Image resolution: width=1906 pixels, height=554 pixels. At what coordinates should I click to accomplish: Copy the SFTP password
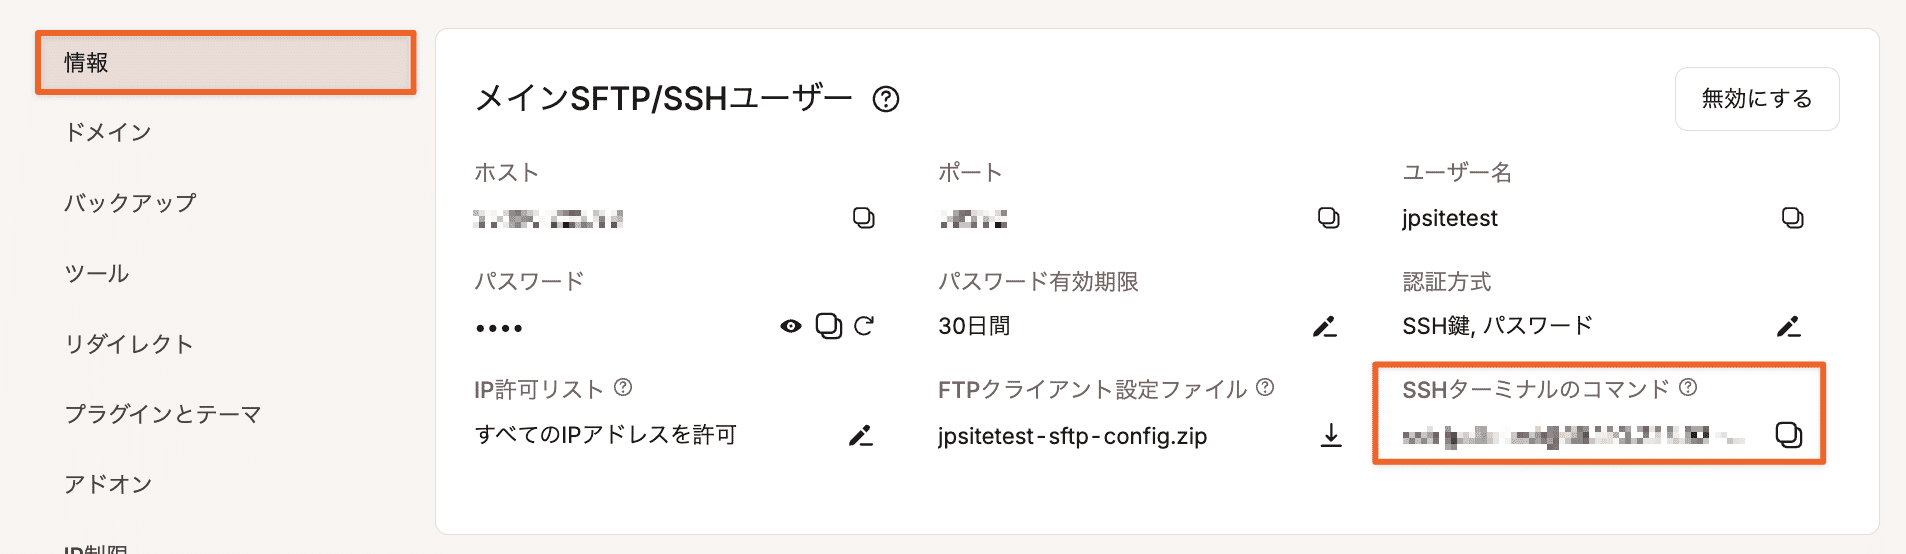pos(828,326)
